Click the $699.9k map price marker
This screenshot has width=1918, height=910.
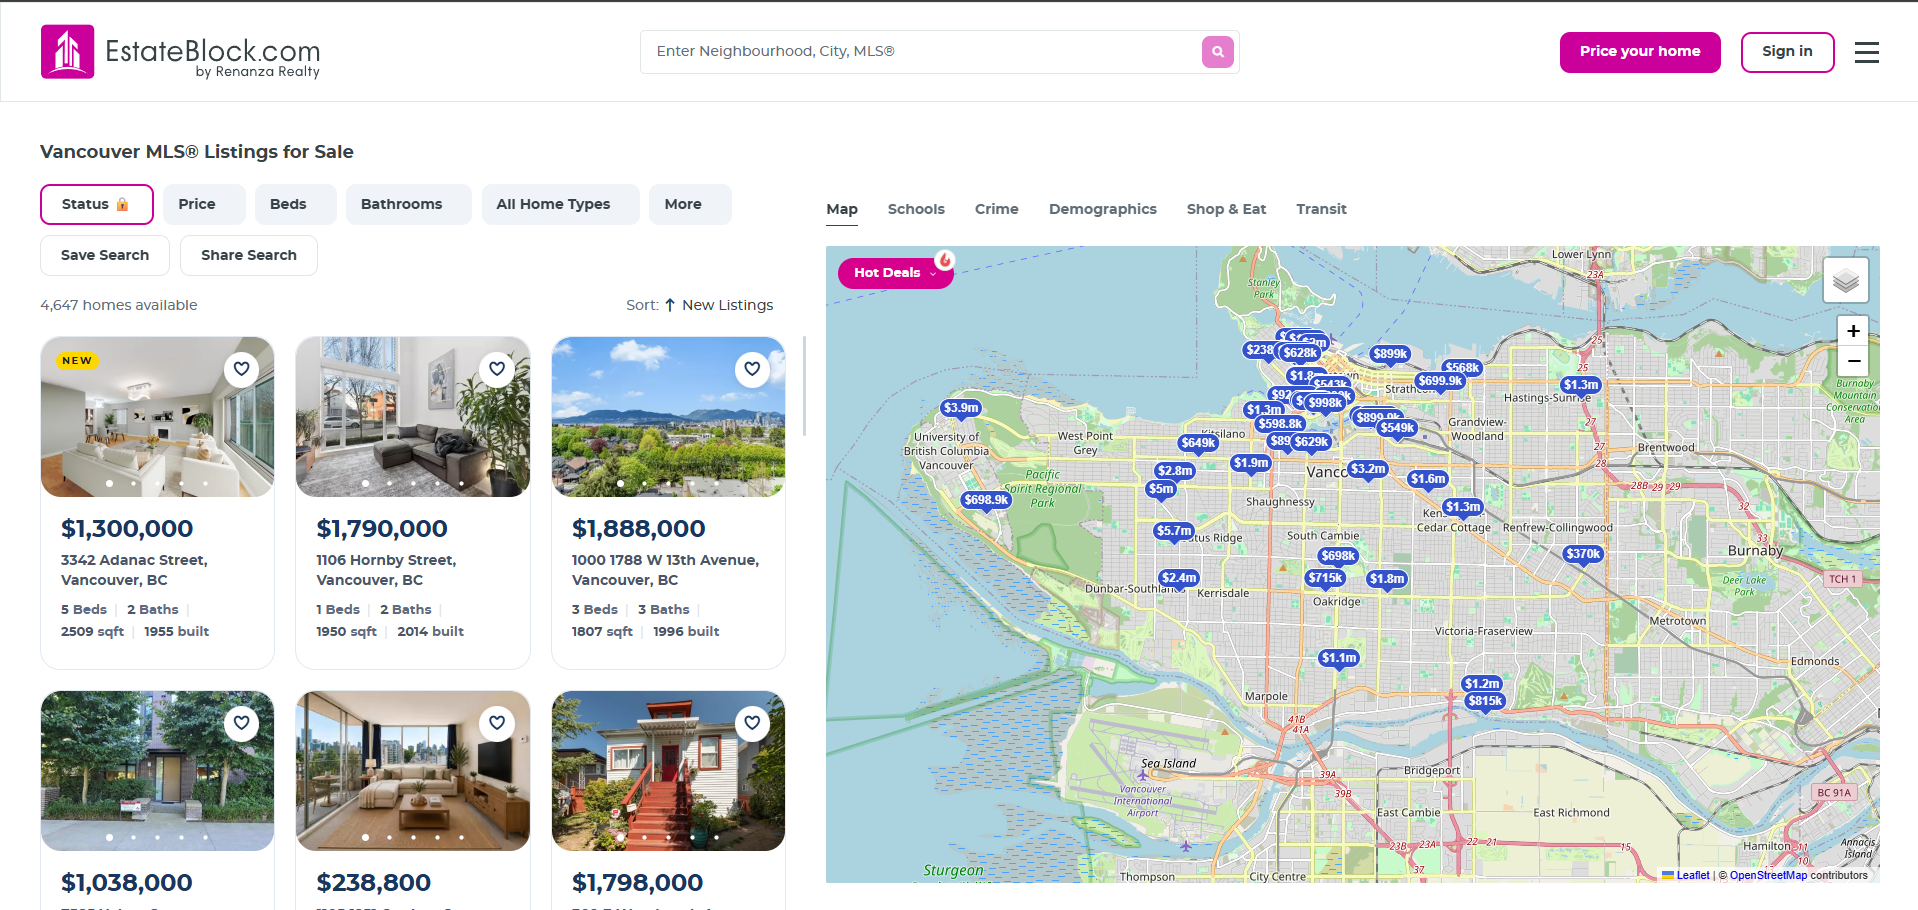pyautogui.click(x=1440, y=381)
